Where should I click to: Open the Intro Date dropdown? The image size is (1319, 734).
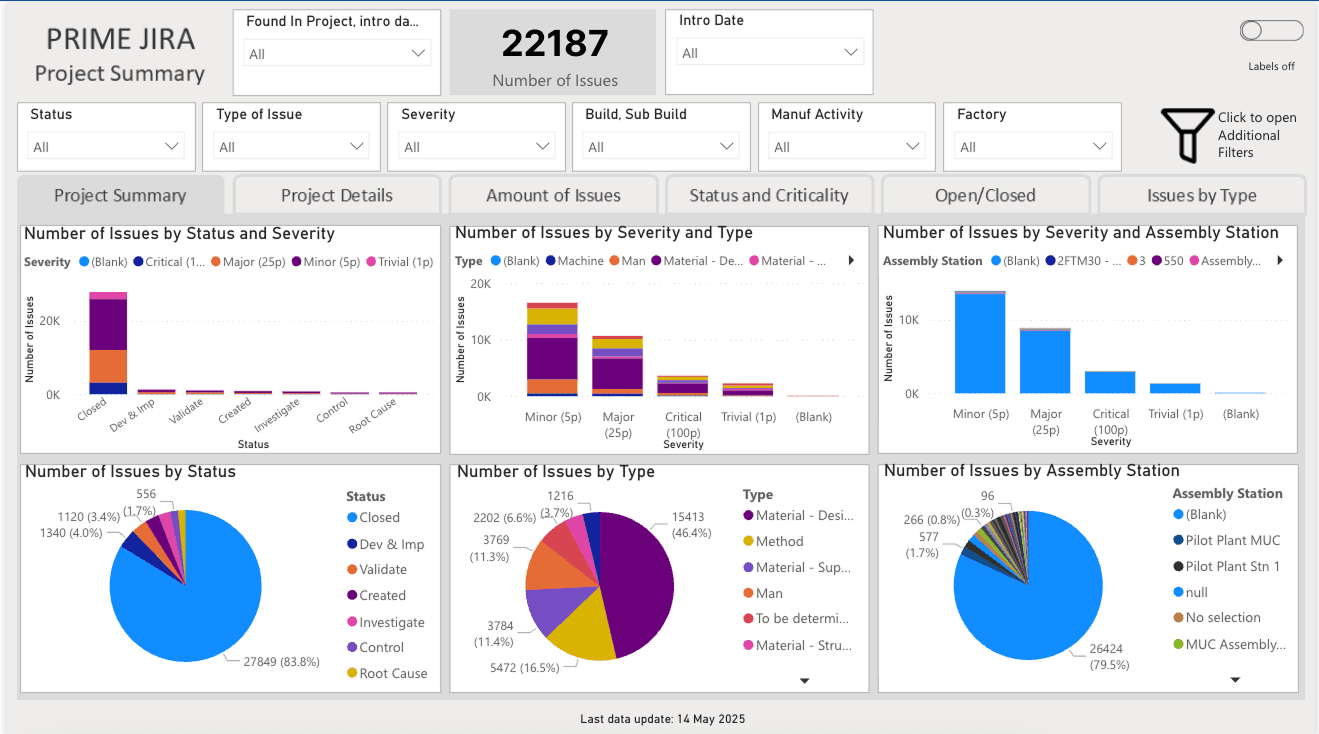[x=769, y=53]
